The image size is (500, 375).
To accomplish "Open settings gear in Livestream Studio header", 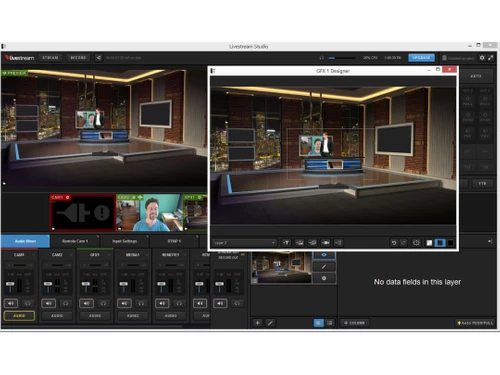I will 482,58.
